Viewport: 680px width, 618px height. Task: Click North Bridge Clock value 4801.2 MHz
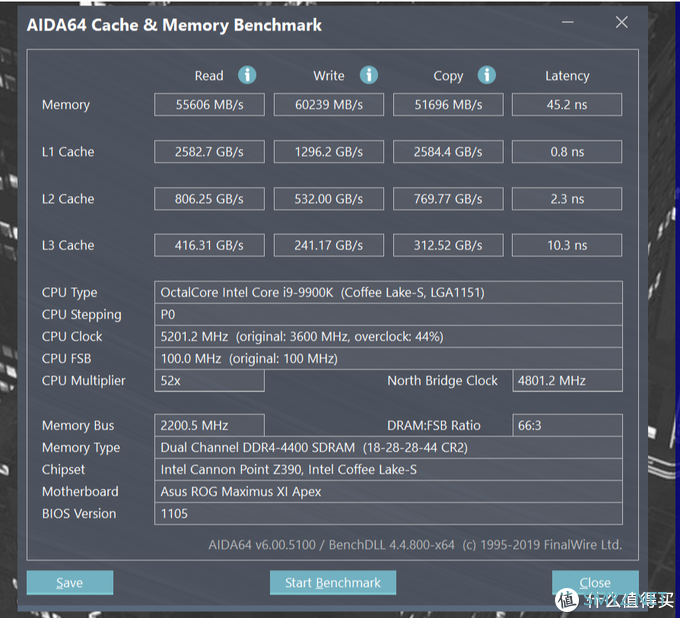(x=567, y=381)
